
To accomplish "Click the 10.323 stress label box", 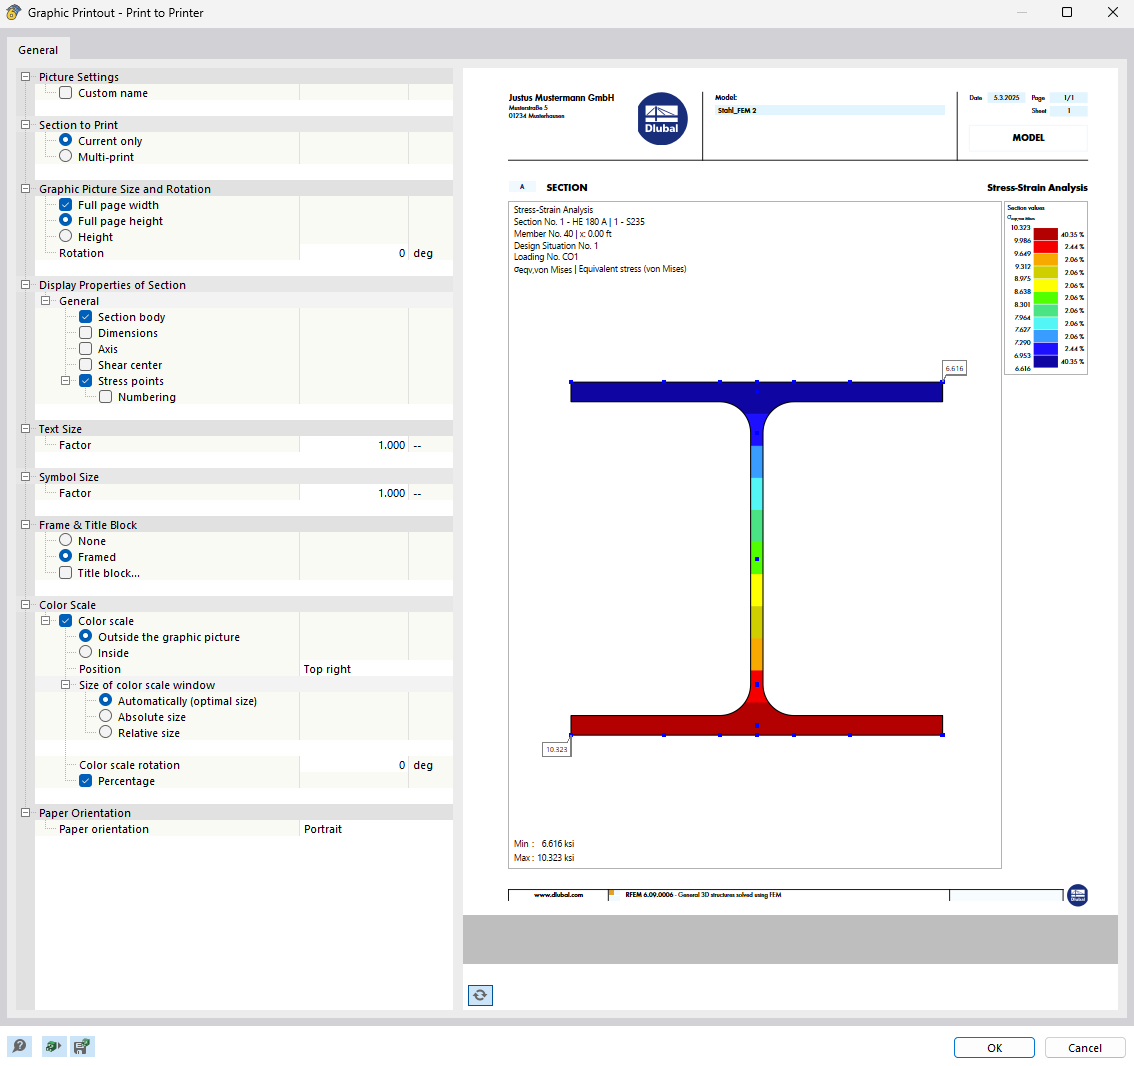I will tap(557, 749).
